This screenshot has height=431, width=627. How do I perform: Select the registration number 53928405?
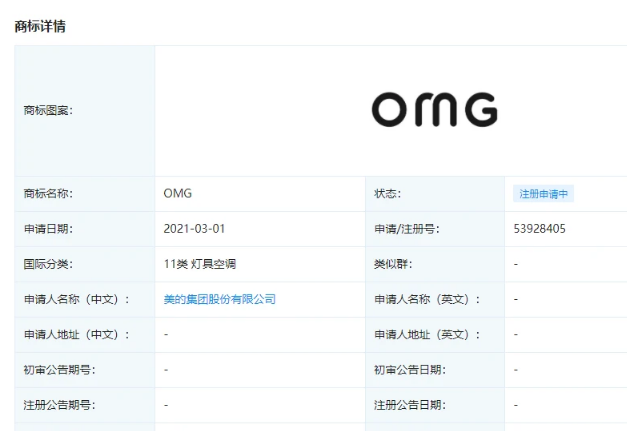click(x=539, y=229)
